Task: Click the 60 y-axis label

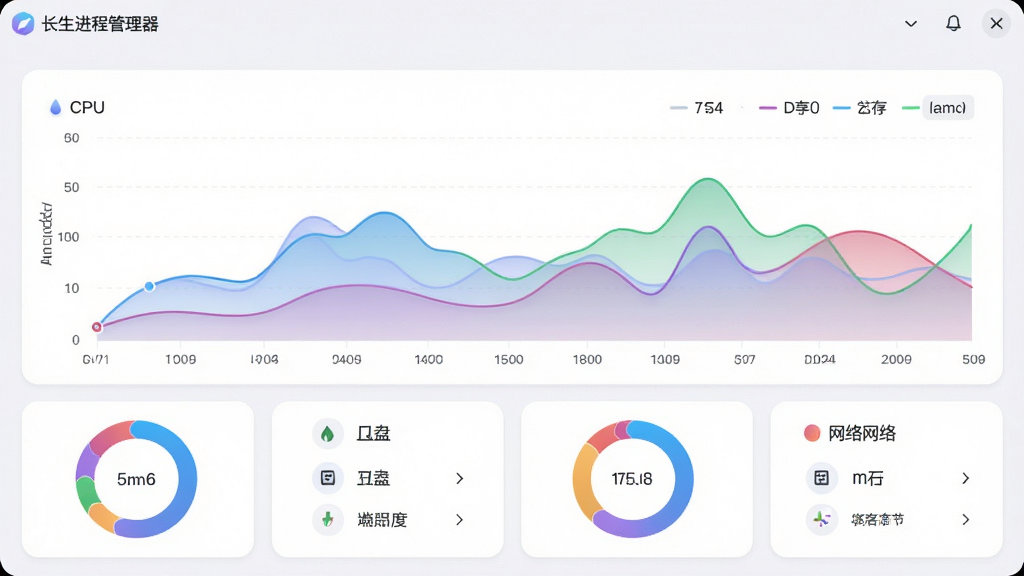Action: tap(72, 138)
